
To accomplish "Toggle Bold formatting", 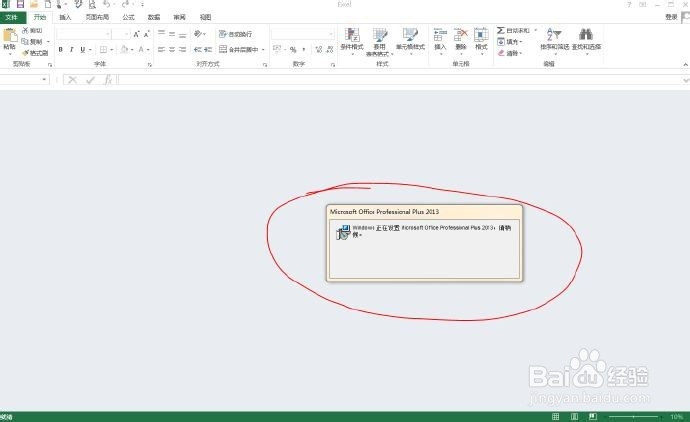I will (x=61, y=50).
